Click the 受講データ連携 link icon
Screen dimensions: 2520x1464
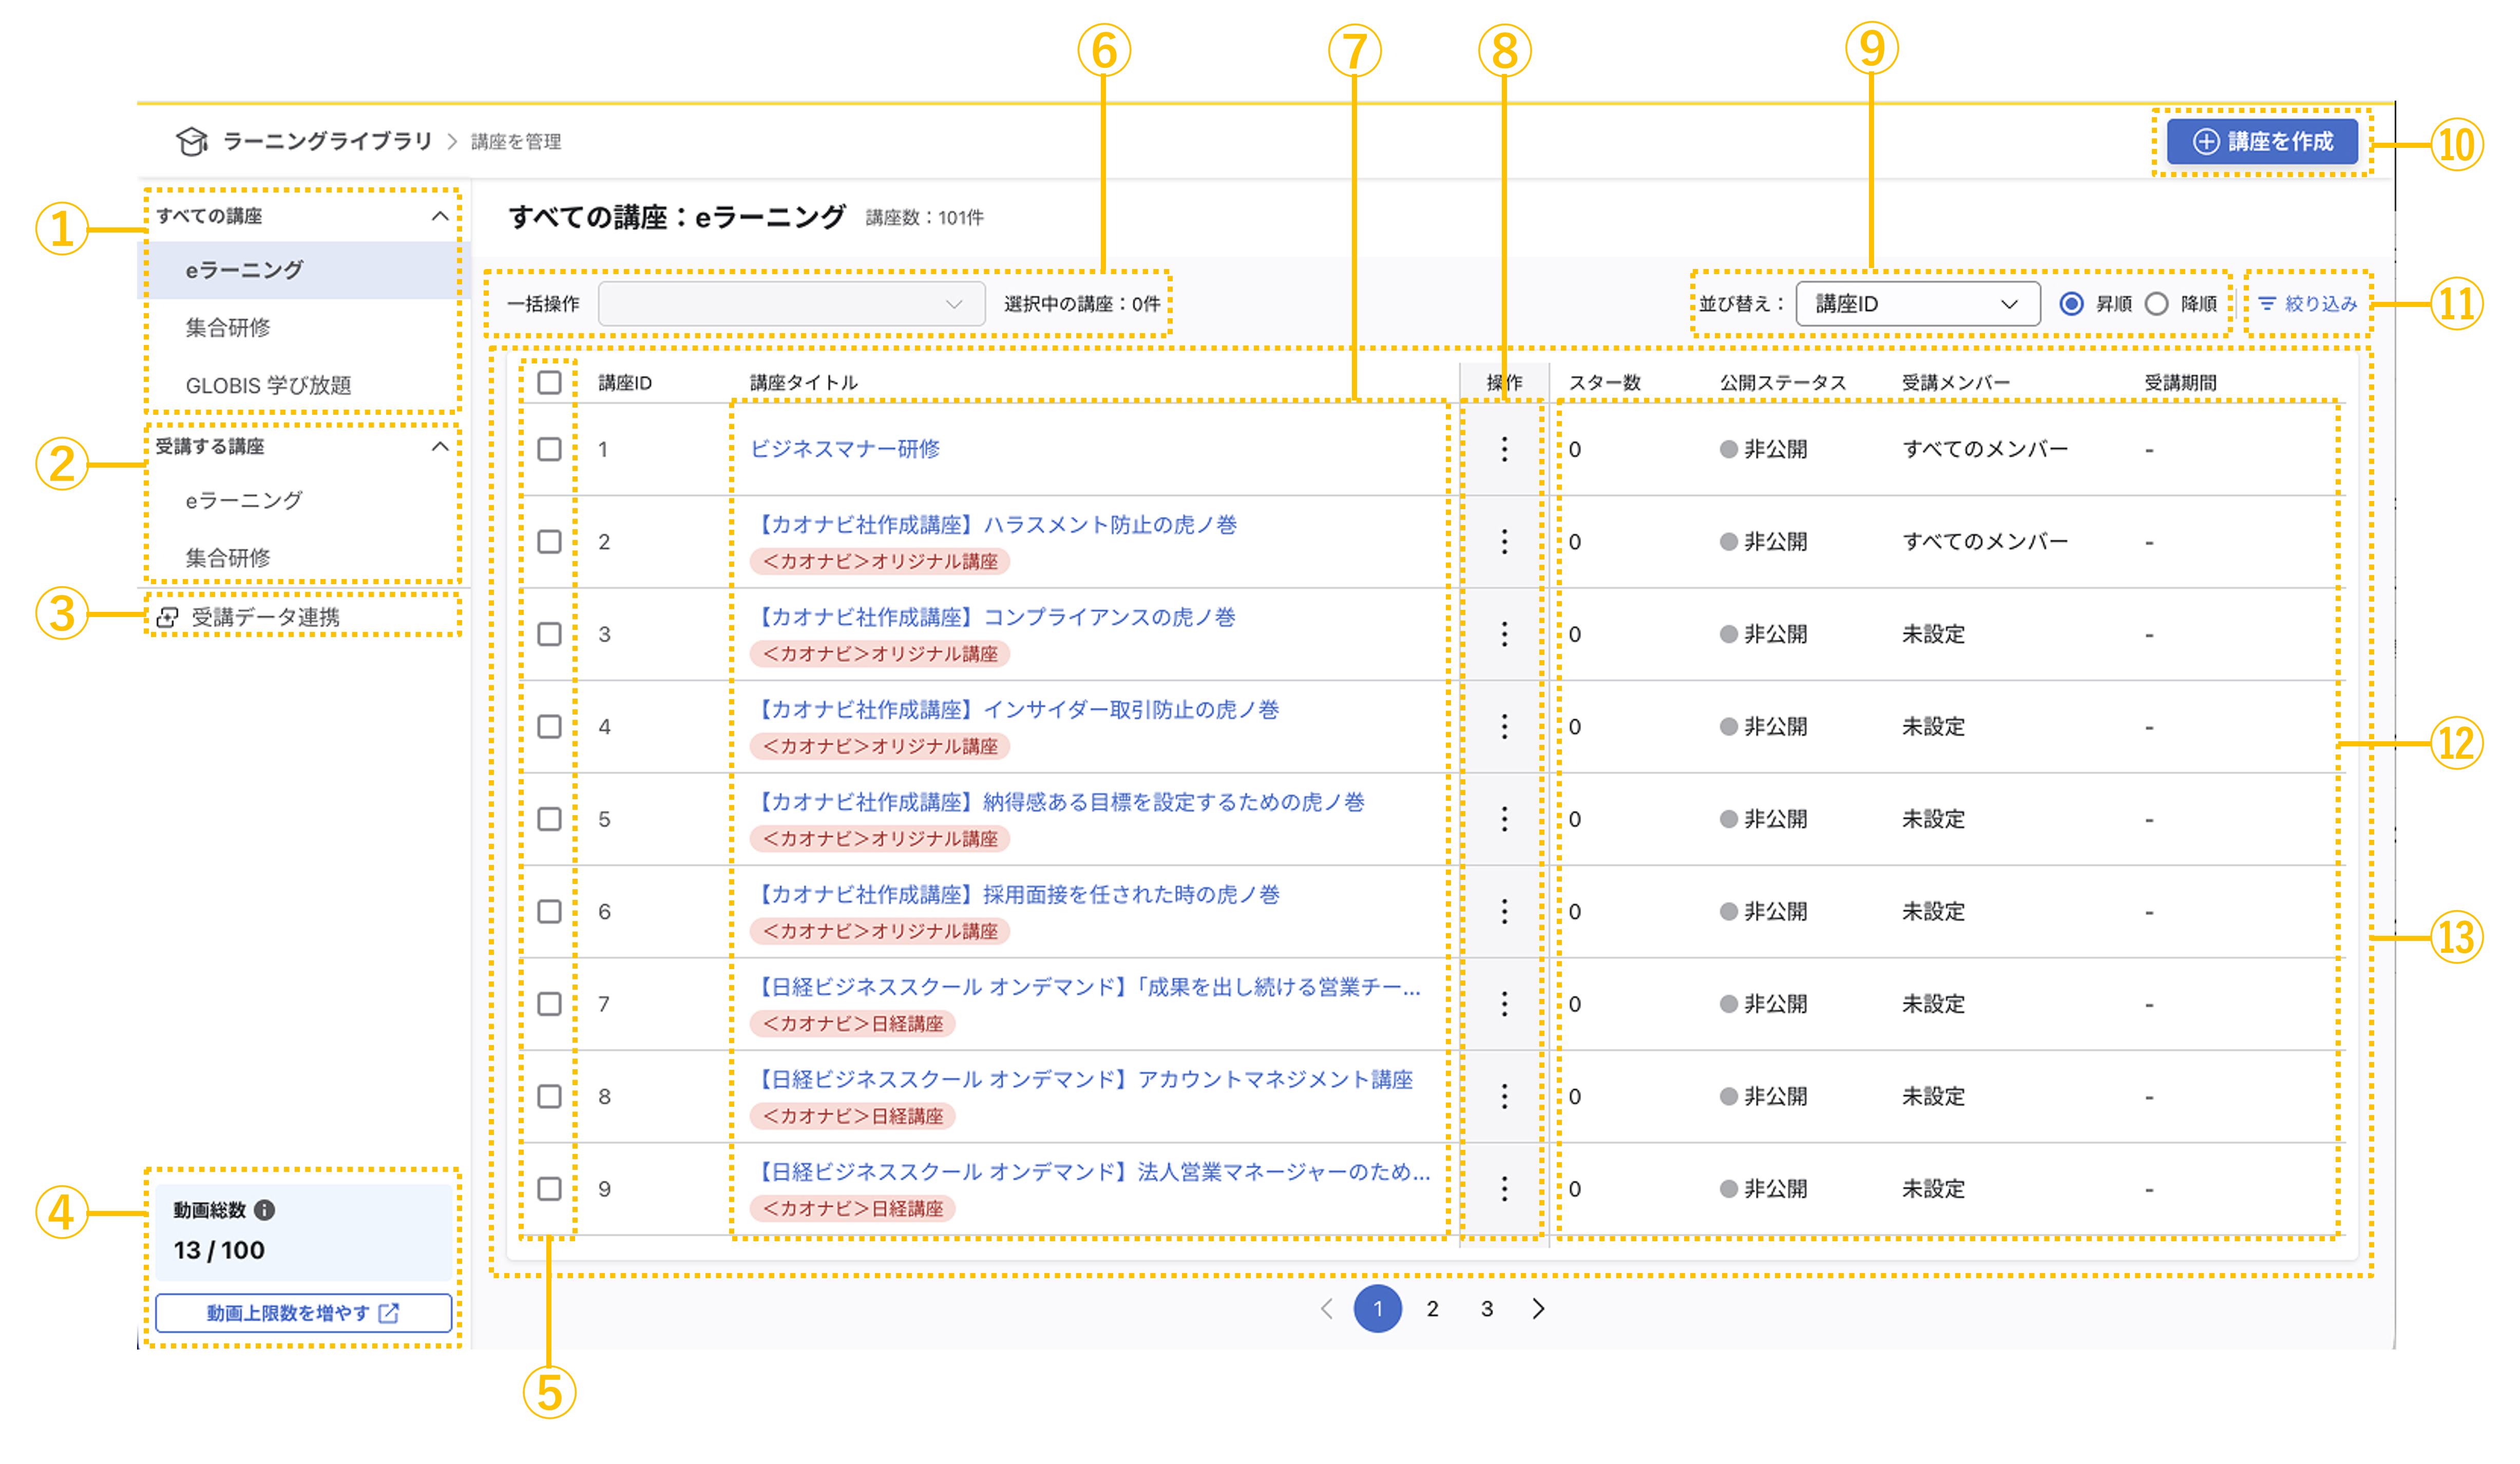pos(167,617)
